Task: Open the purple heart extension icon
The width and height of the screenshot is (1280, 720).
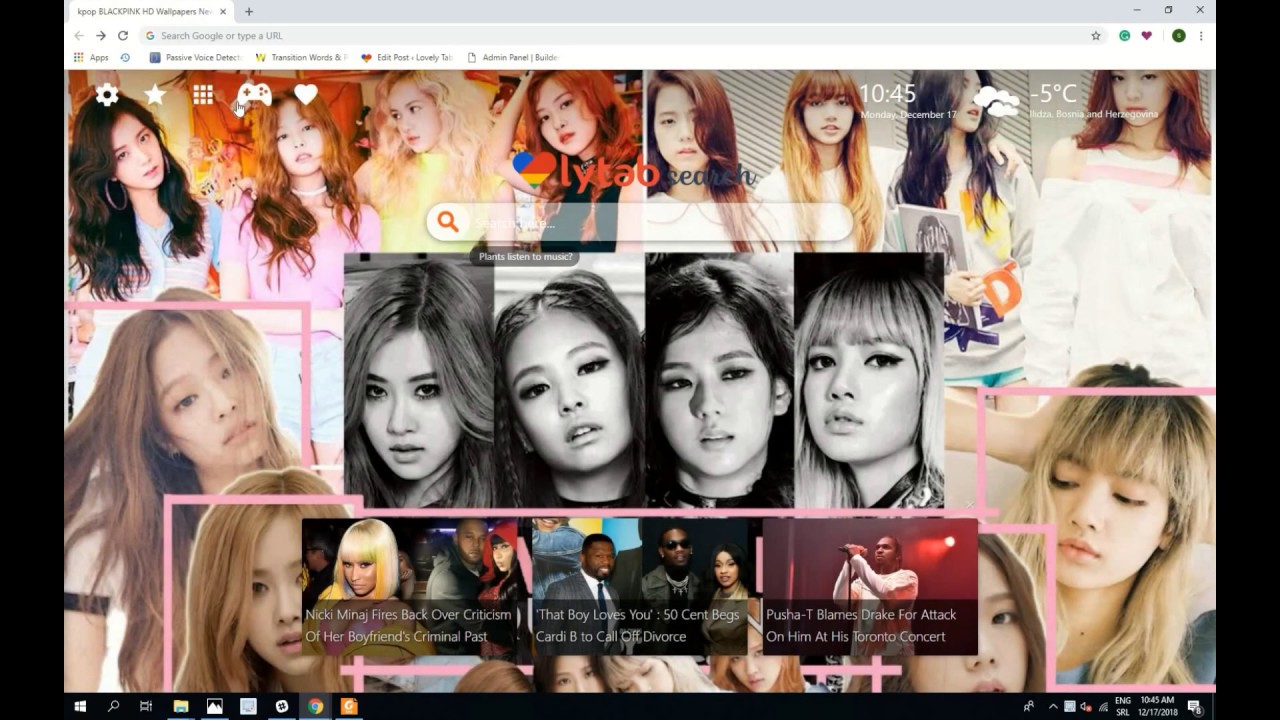Action: (x=1146, y=35)
